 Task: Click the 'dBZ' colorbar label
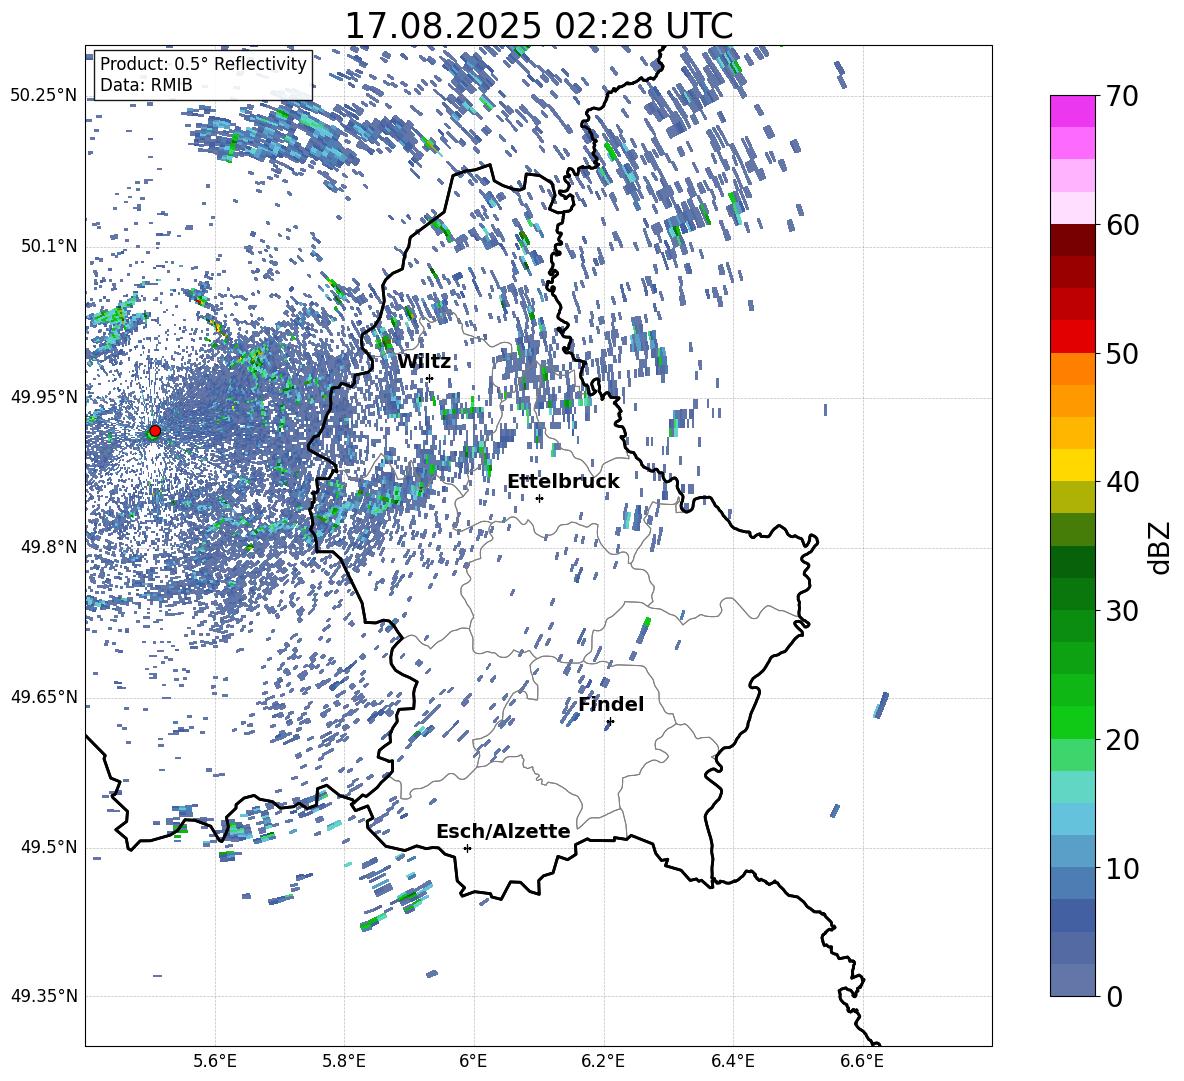pos(1161,547)
